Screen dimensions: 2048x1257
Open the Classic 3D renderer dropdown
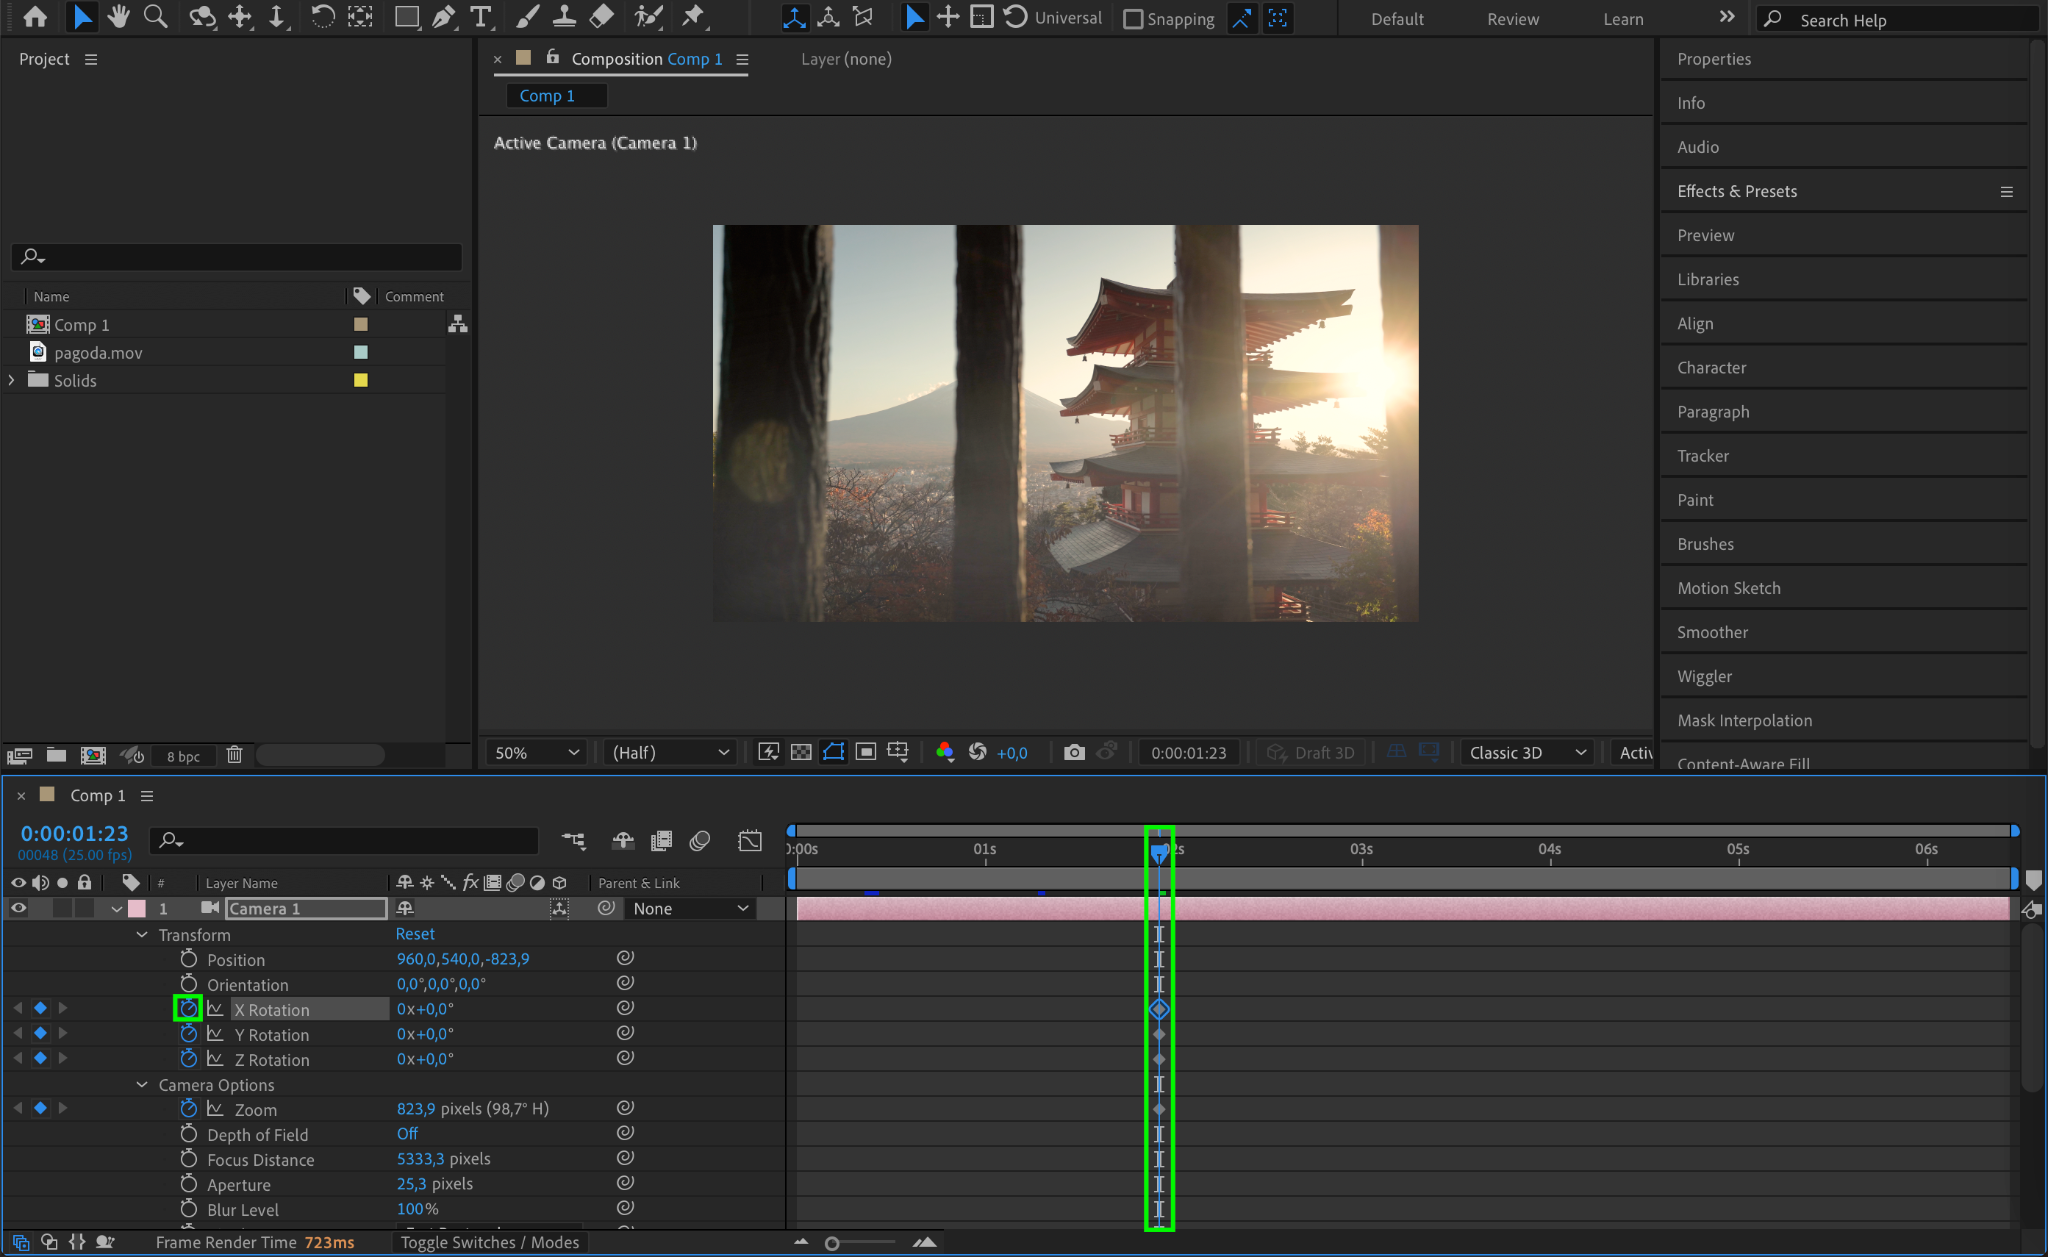(x=1527, y=752)
